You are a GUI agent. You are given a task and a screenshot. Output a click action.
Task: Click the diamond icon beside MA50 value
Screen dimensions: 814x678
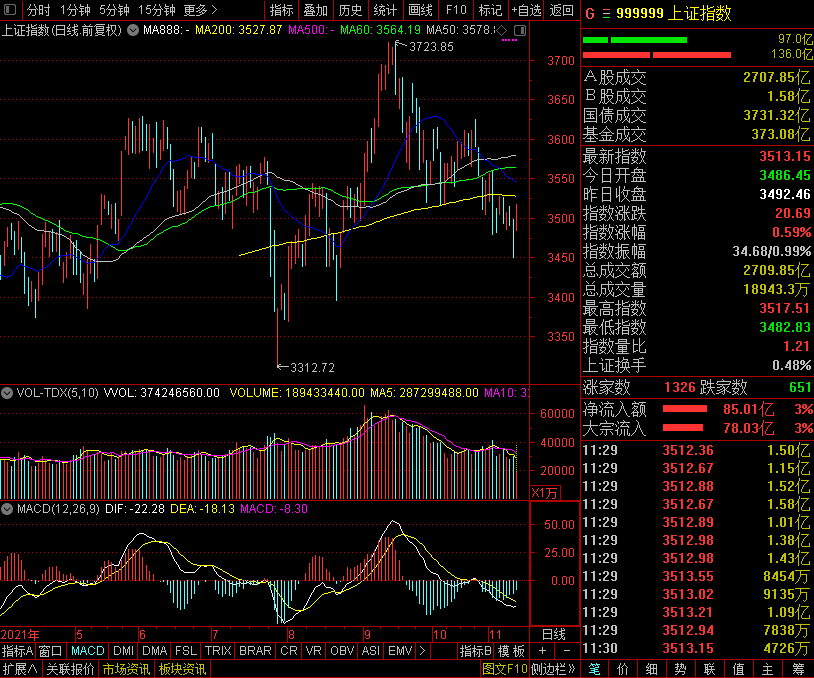click(x=502, y=30)
